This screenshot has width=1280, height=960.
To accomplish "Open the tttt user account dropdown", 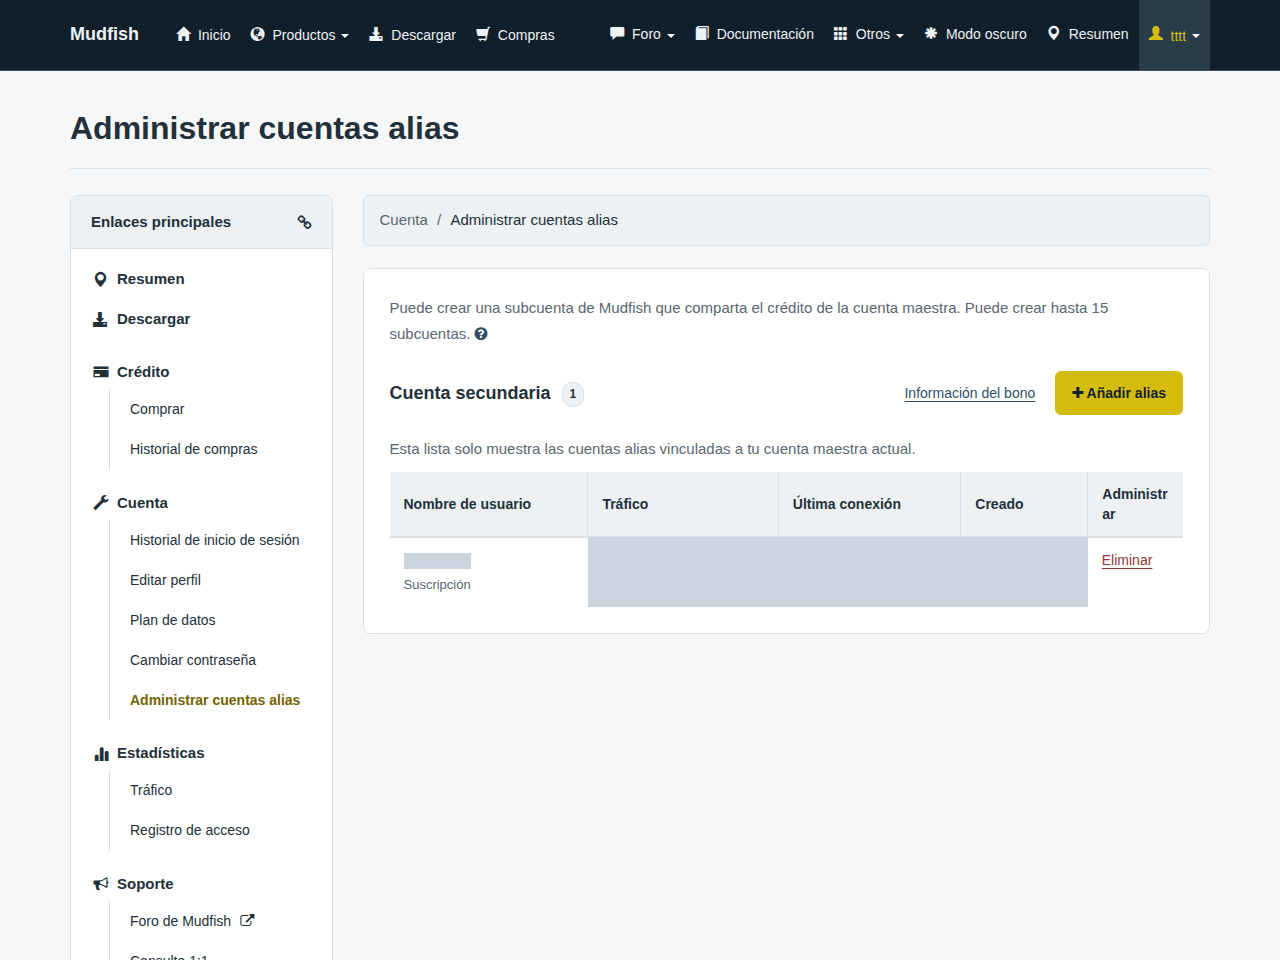I will tap(1174, 35).
